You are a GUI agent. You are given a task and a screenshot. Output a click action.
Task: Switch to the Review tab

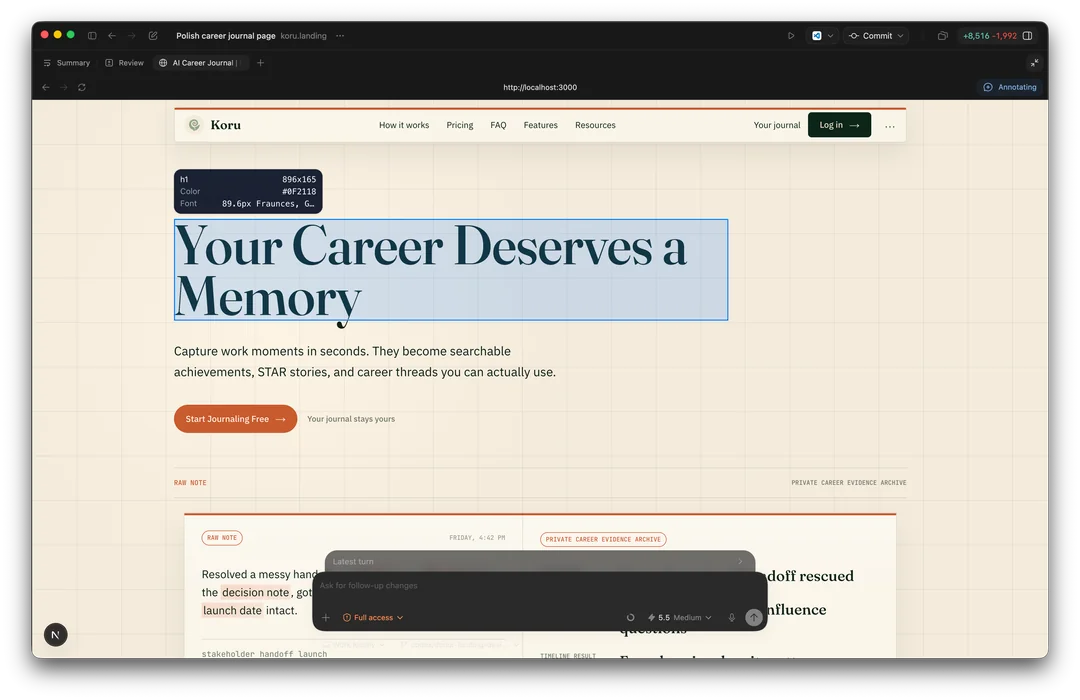pyautogui.click(x=125, y=63)
